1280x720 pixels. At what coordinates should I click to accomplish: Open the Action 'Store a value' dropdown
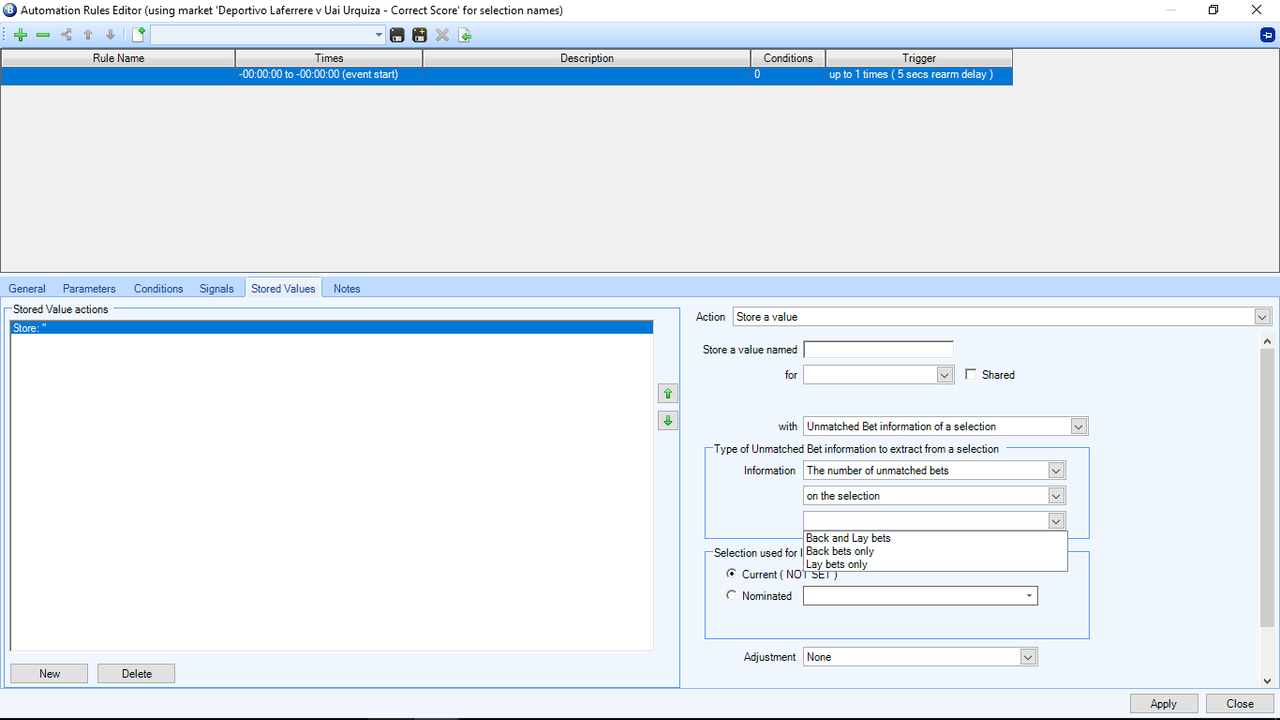pos(1002,316)
